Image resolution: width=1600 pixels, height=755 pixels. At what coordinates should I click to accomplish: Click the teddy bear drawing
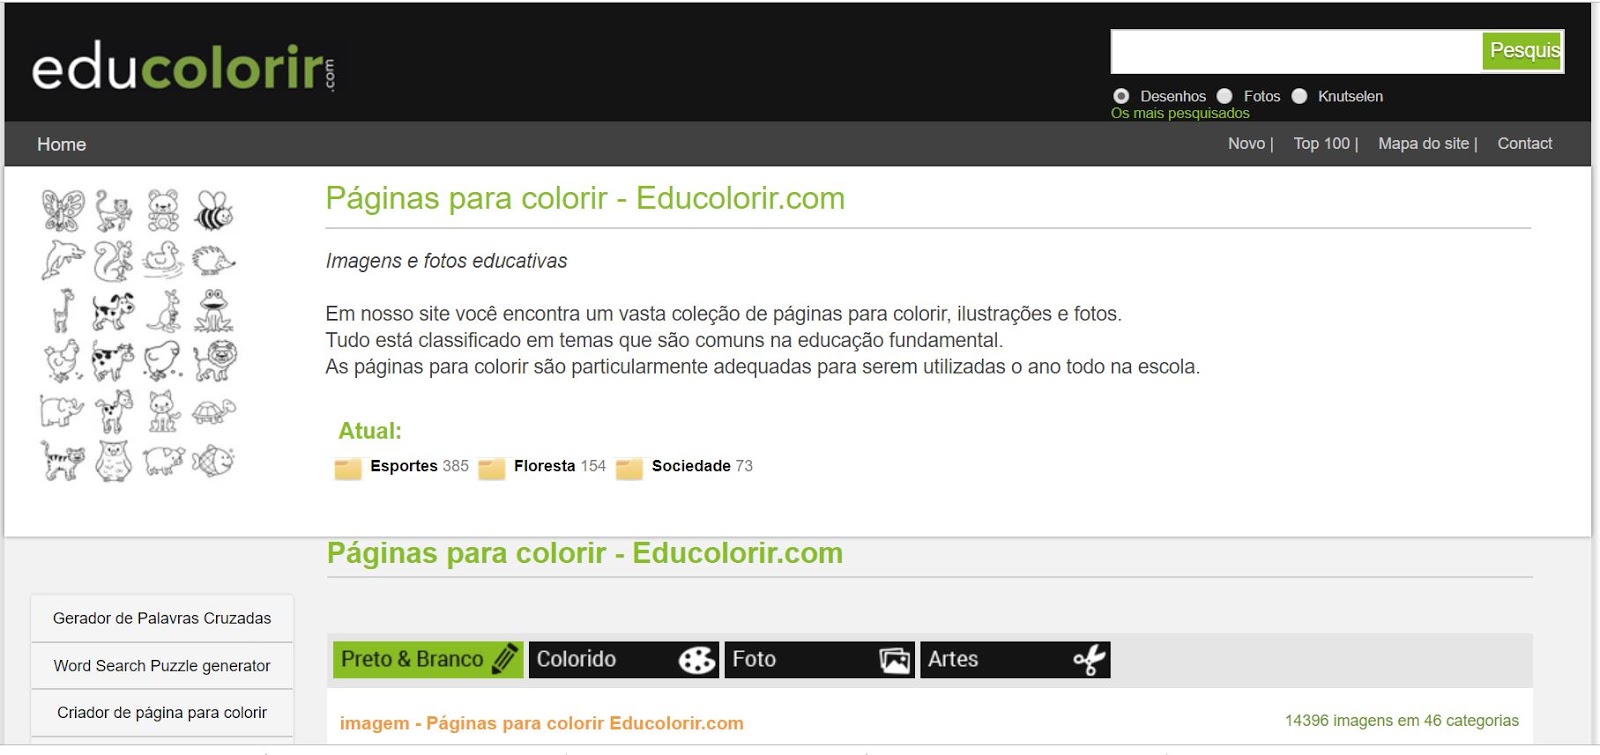163,211
